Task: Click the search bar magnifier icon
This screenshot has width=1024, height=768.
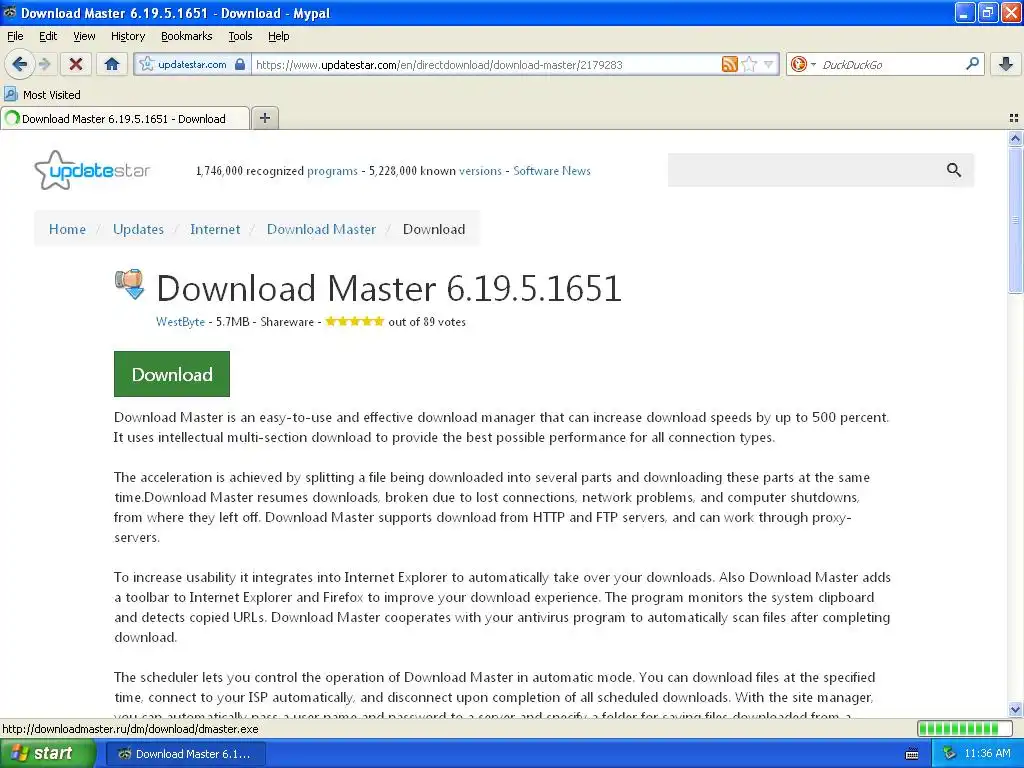Action: coord(972,63)
